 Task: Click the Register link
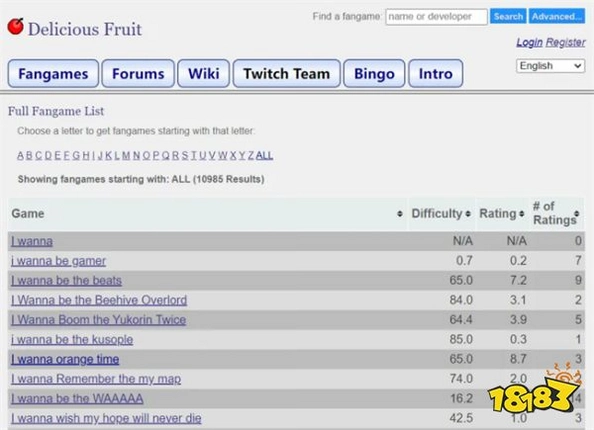point(566,42)
